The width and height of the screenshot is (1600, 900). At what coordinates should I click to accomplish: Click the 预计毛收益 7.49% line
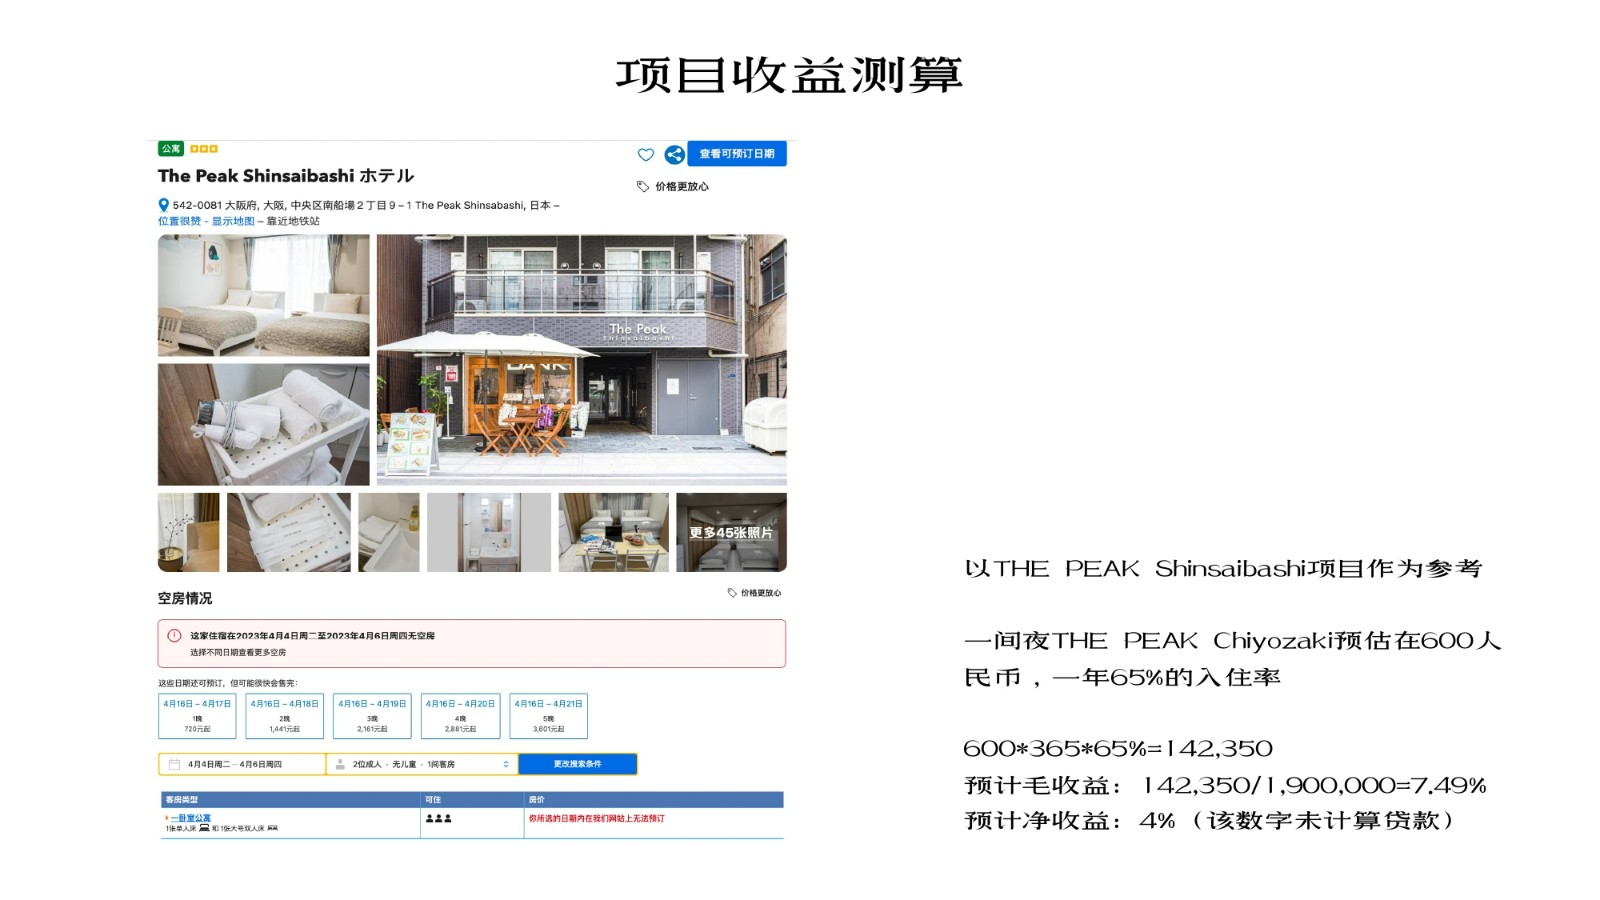1226,786
